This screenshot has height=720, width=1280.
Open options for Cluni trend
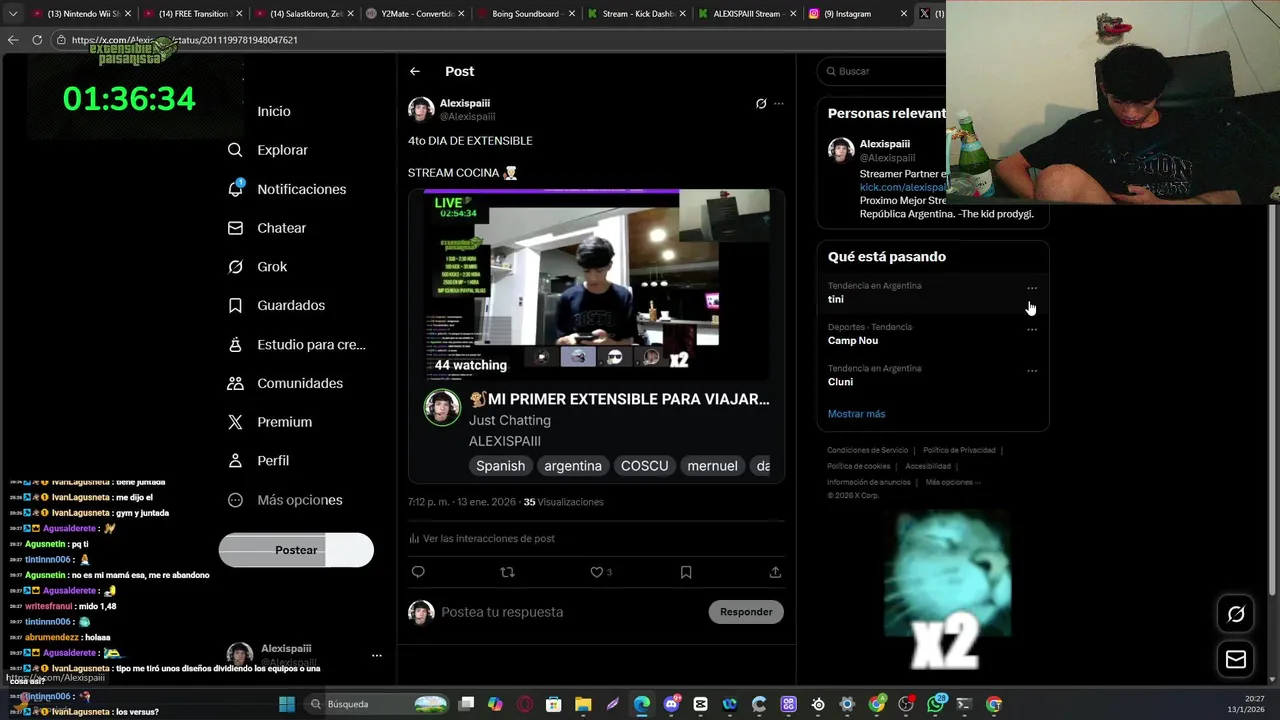pos(1032,371)
